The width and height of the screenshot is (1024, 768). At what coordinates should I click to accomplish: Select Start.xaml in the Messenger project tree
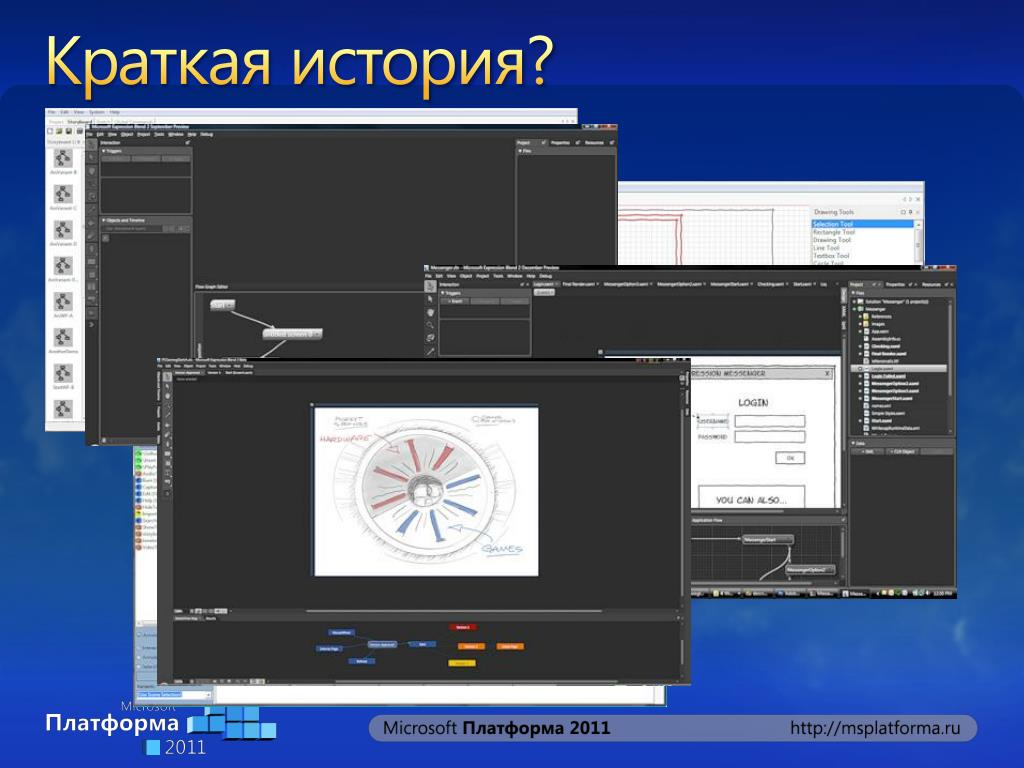click(882, 421)
